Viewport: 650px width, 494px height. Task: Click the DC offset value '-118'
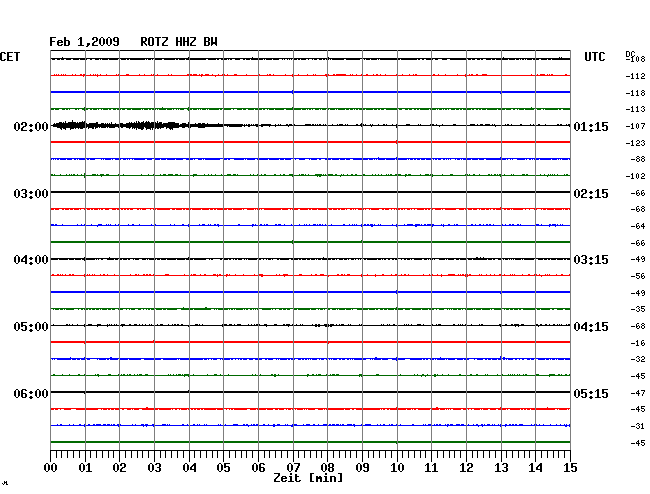coord(635,93)
